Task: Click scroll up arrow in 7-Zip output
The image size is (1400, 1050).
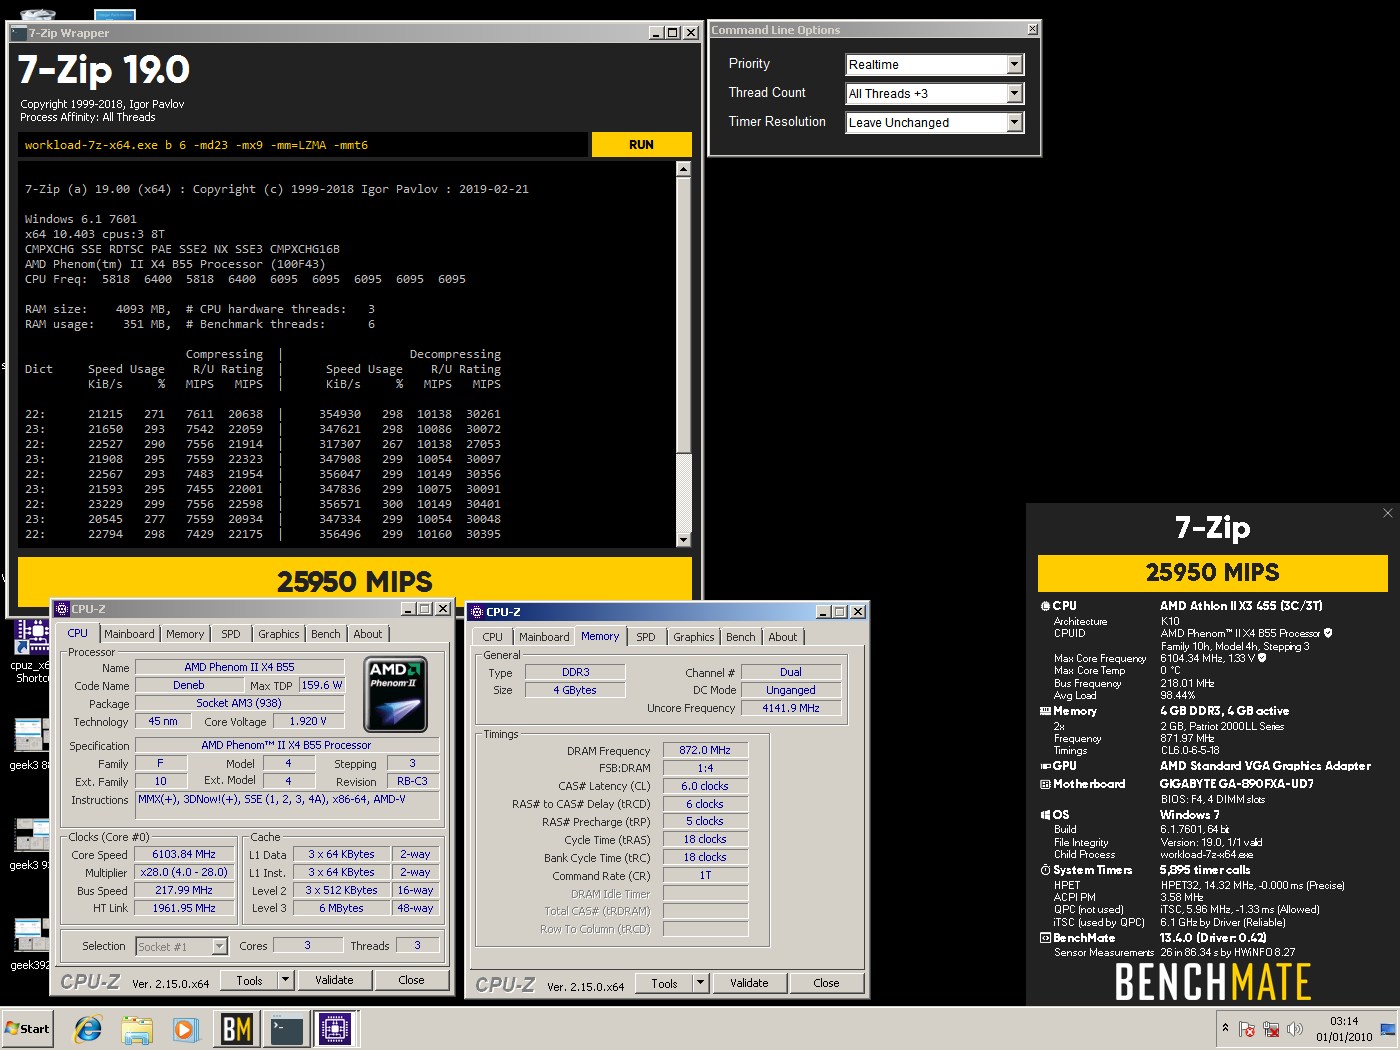Action: pos(683,169)
